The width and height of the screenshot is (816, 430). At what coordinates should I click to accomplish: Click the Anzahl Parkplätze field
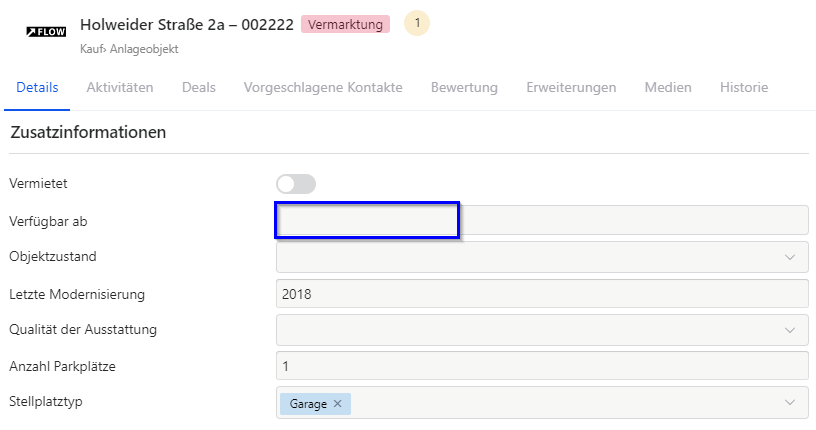pyautogui.click(x=542, y=366)
